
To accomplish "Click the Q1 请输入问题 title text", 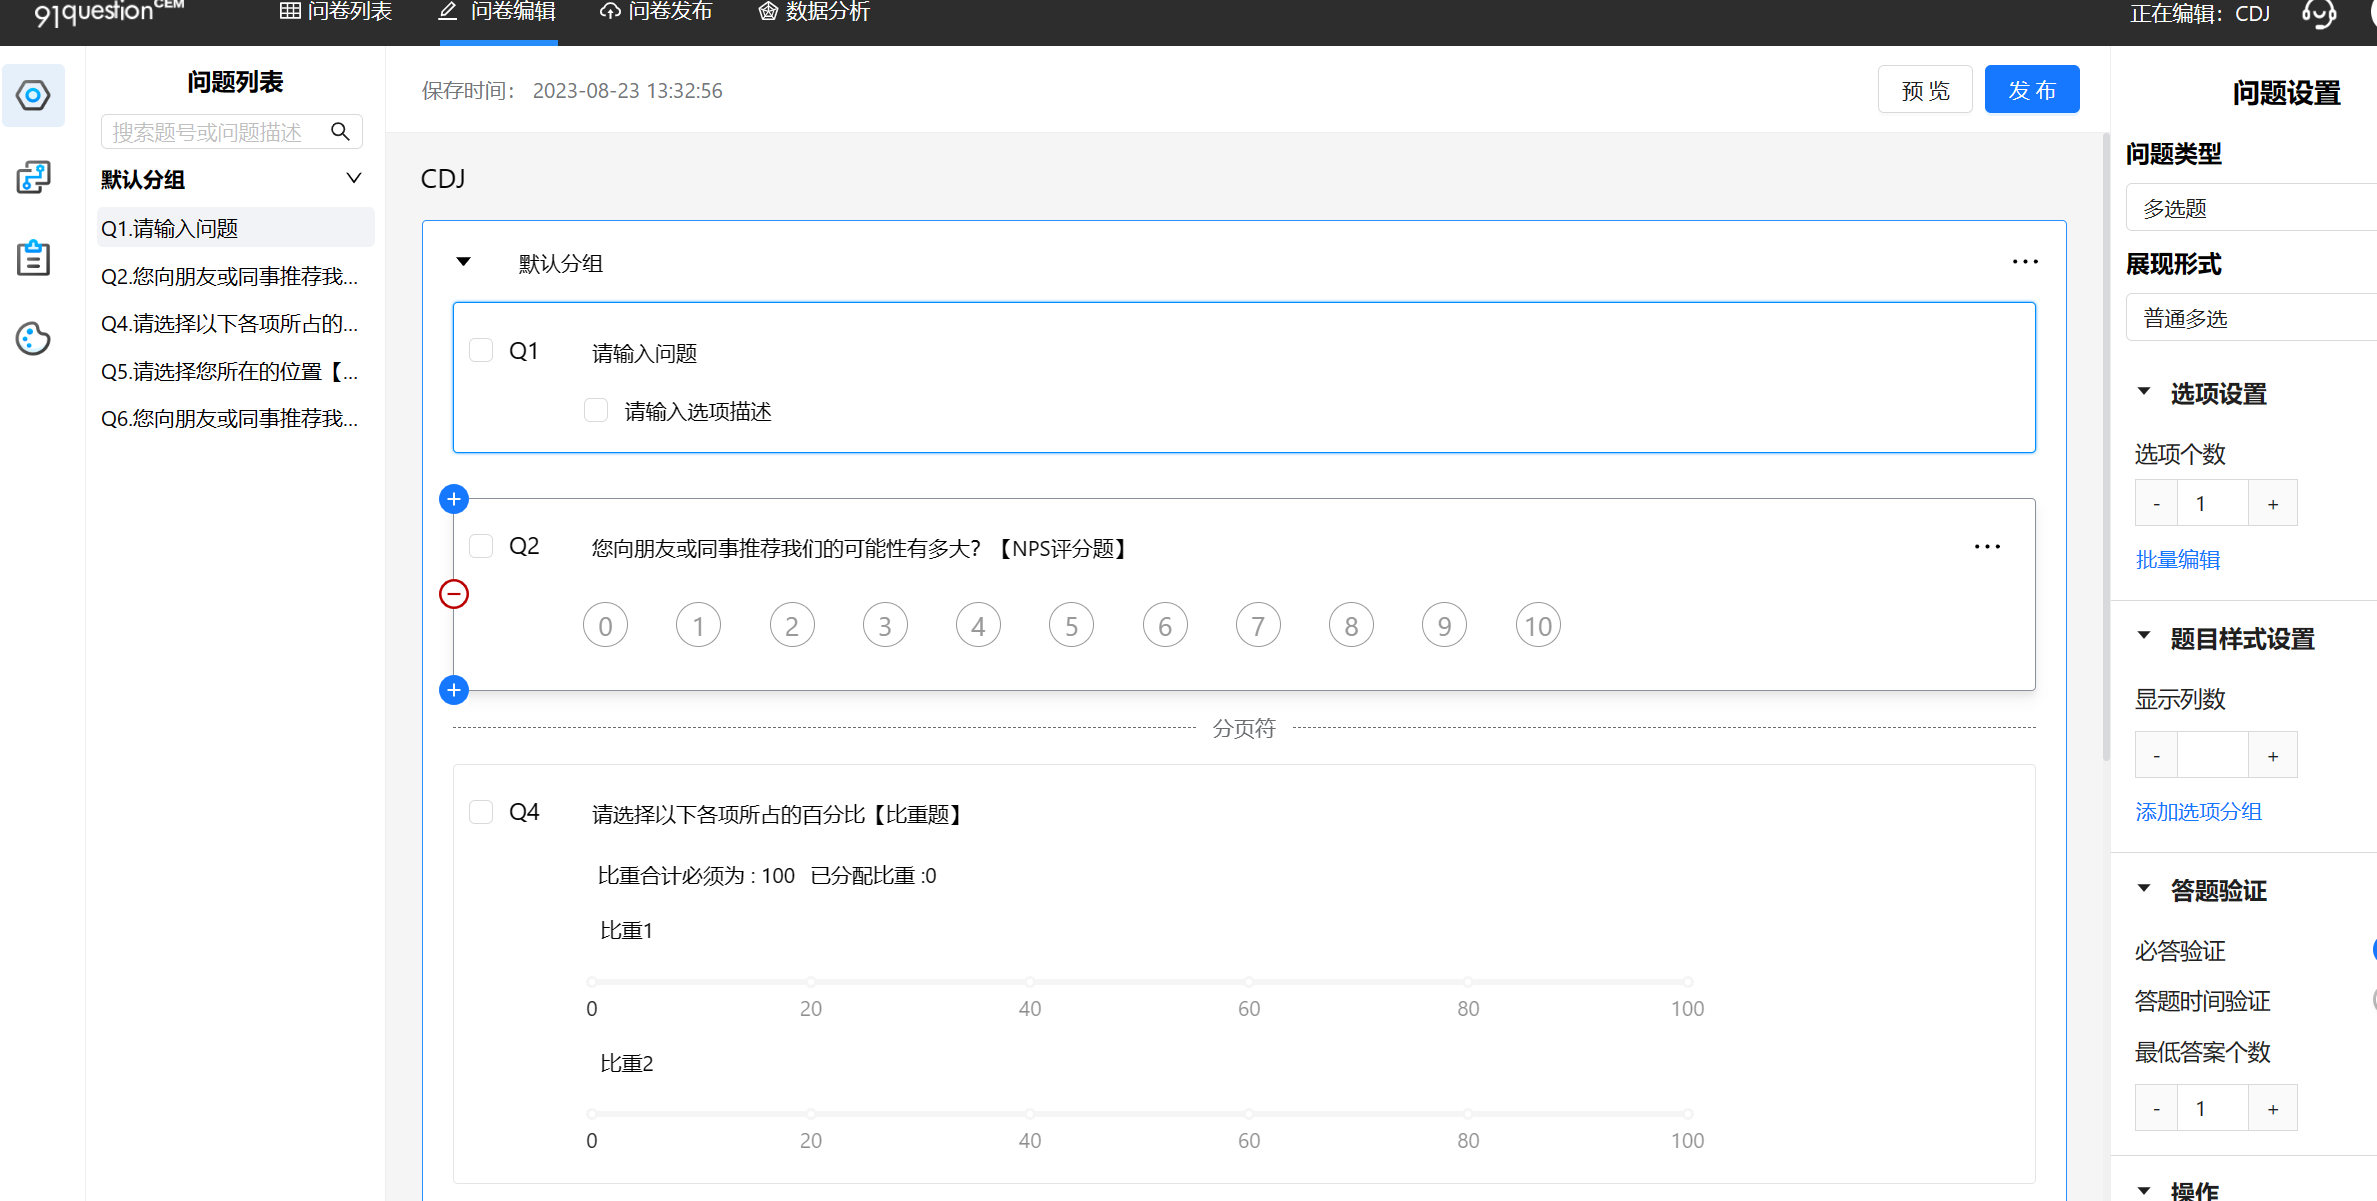I will 644,353.
